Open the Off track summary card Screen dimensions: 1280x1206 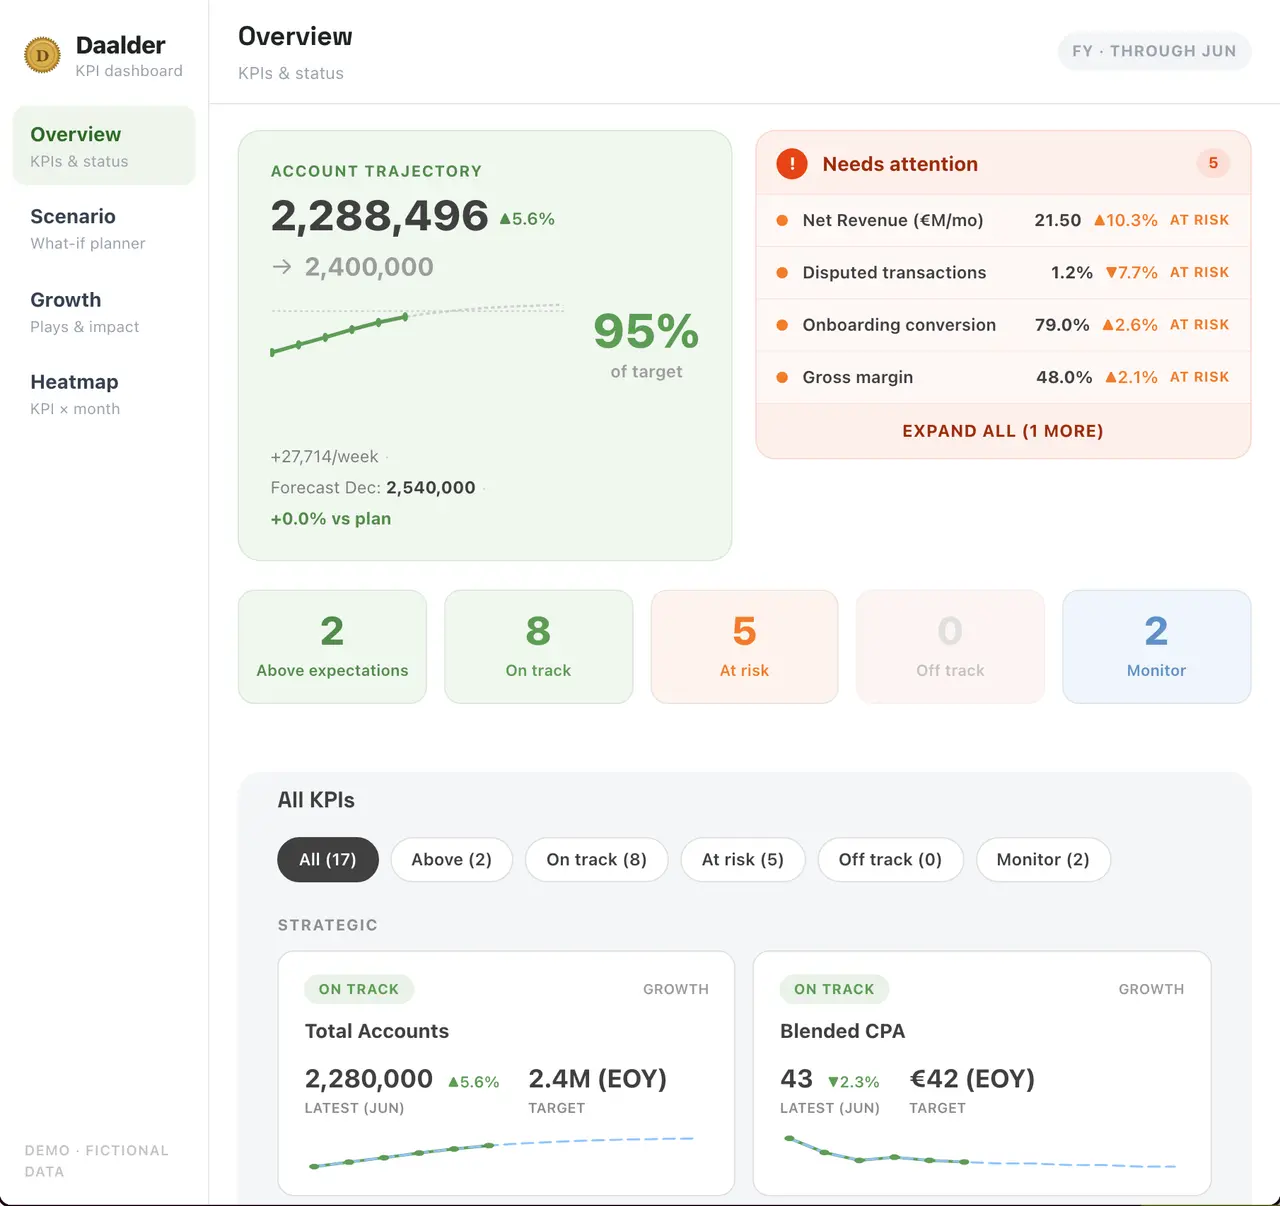coord(950,647)
